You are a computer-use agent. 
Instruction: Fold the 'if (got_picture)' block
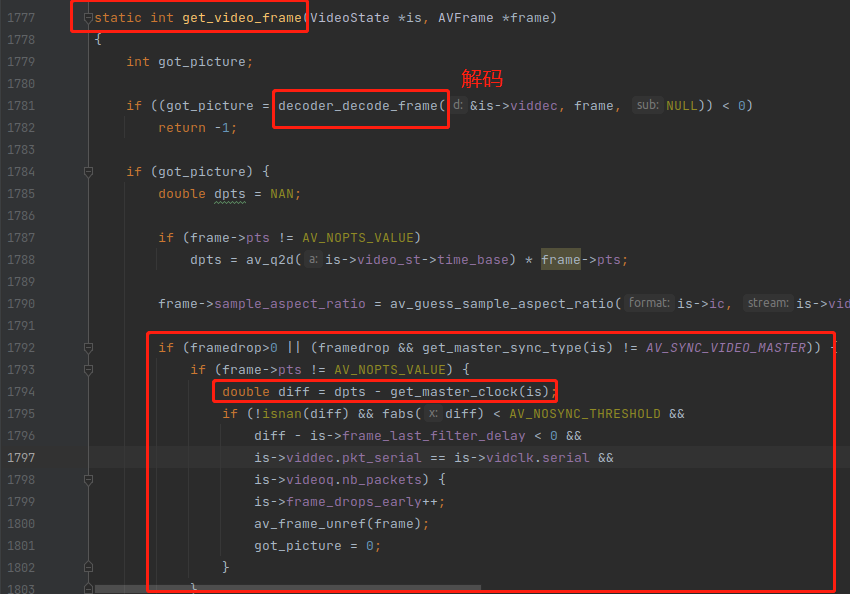tap(88, 172)
